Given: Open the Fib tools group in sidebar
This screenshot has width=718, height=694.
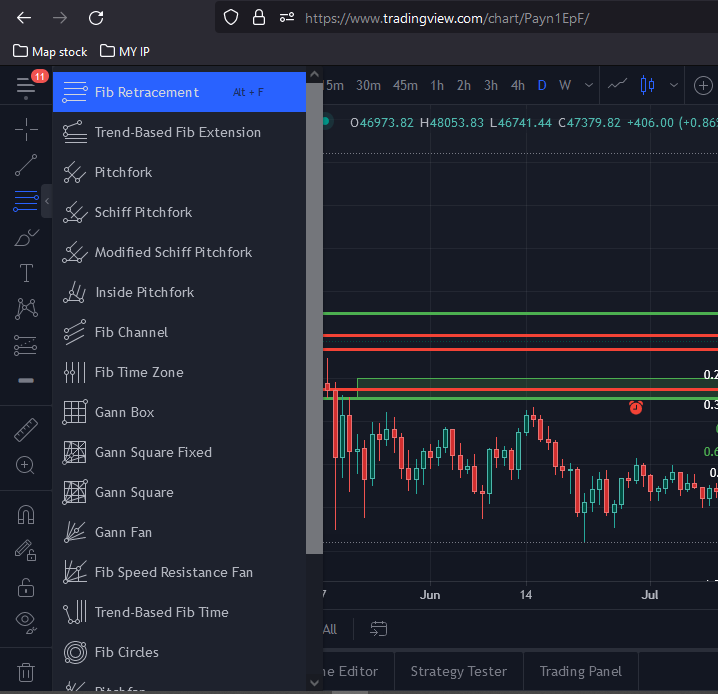Looking at the screenshot, I should [x=26, y=201].
